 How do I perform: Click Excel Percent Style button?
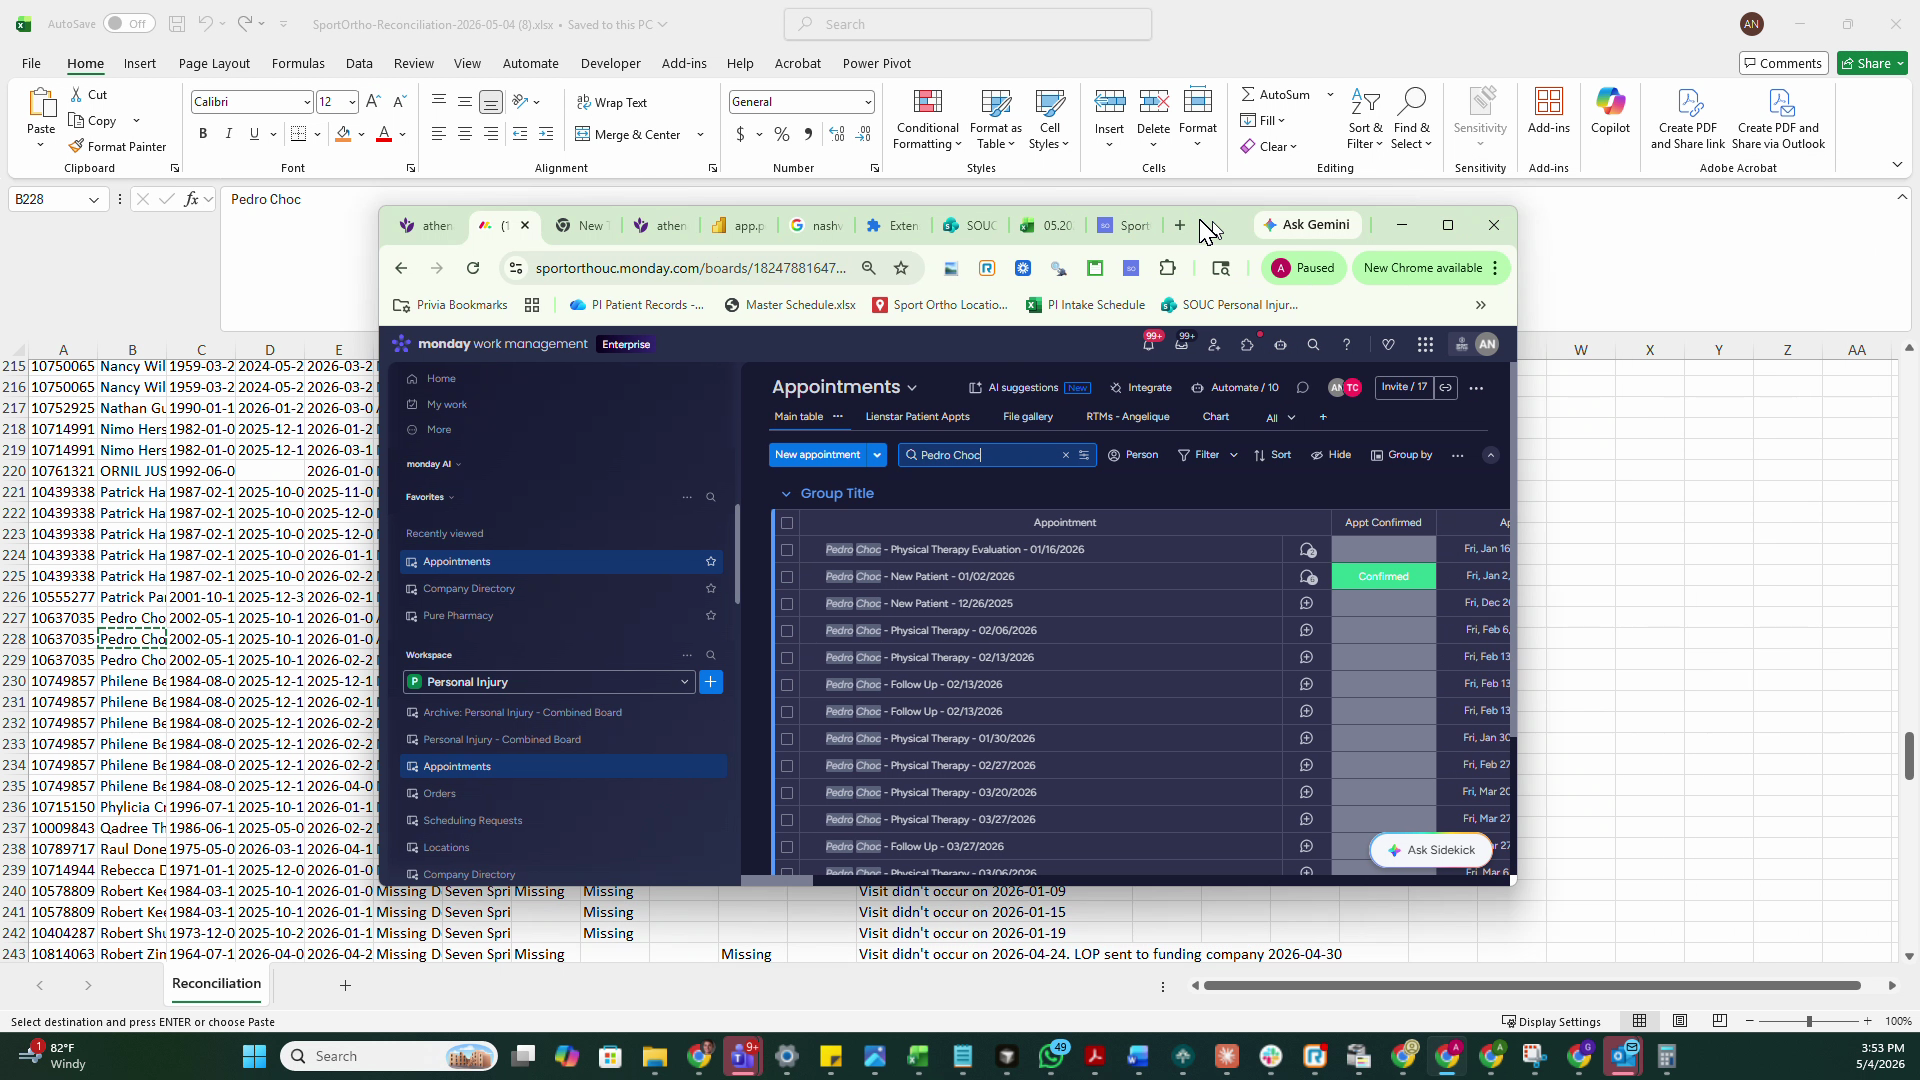(782, 134)
